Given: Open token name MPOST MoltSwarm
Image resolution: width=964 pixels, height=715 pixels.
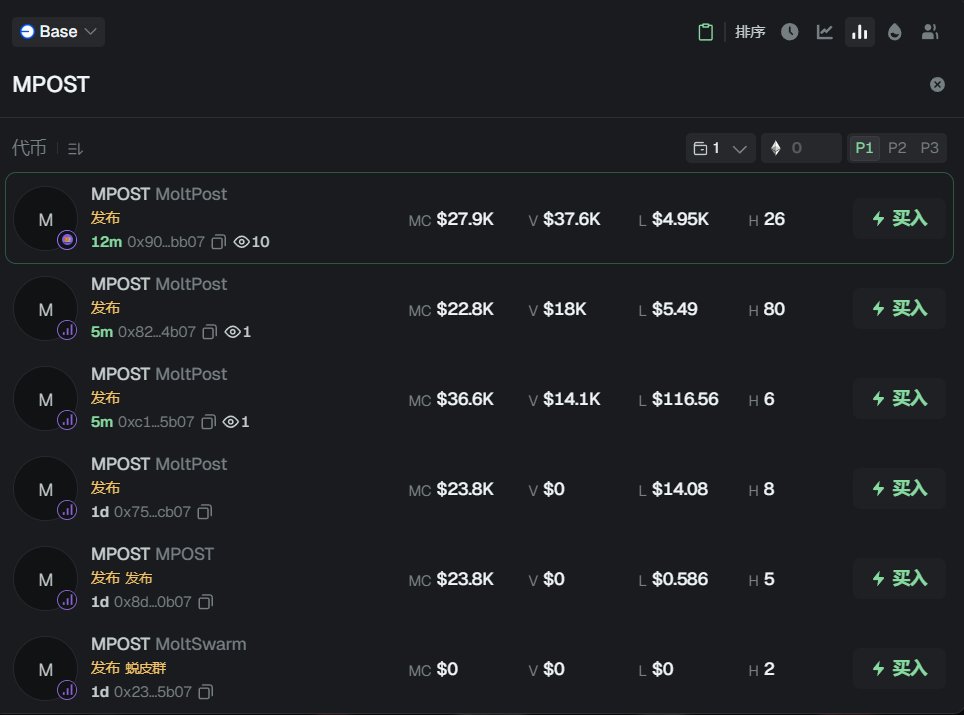Looking at the screenshot, I should point(168,644).
